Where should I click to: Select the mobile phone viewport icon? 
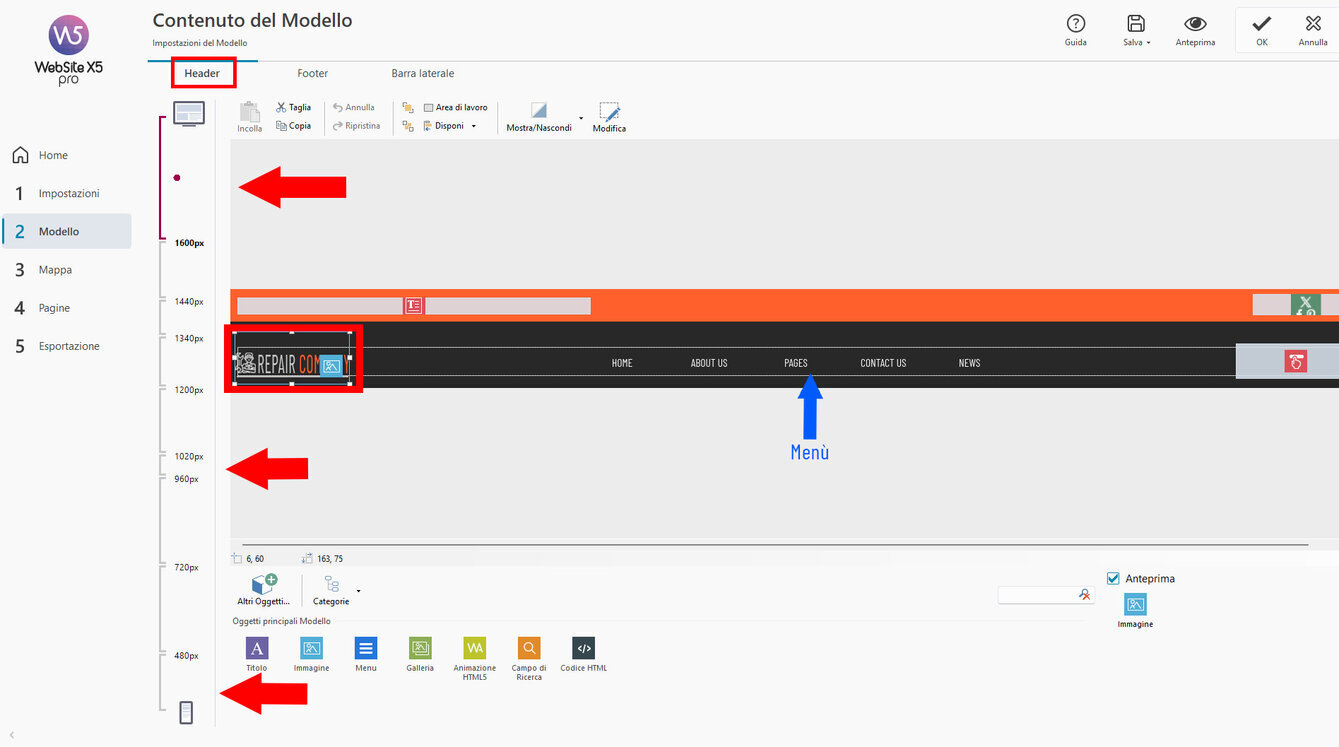pos(185,712)
